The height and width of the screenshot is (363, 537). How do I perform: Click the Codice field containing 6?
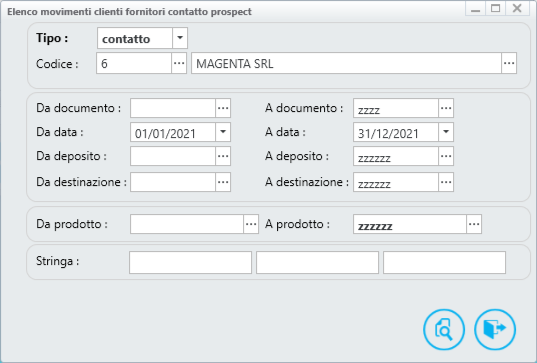click(134, 63)
